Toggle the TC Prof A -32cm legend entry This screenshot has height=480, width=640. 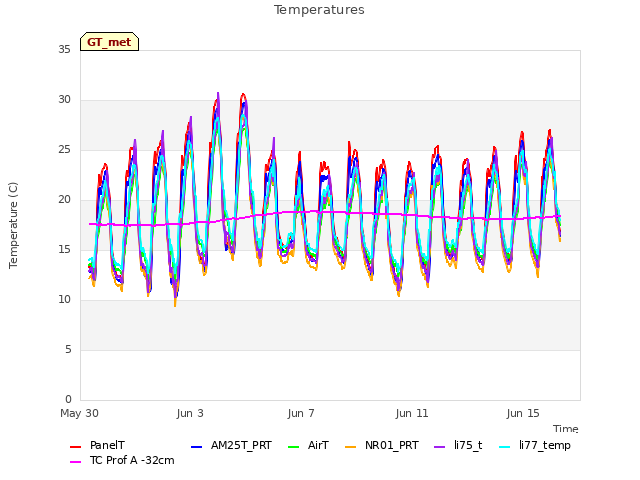coord(122,460)
